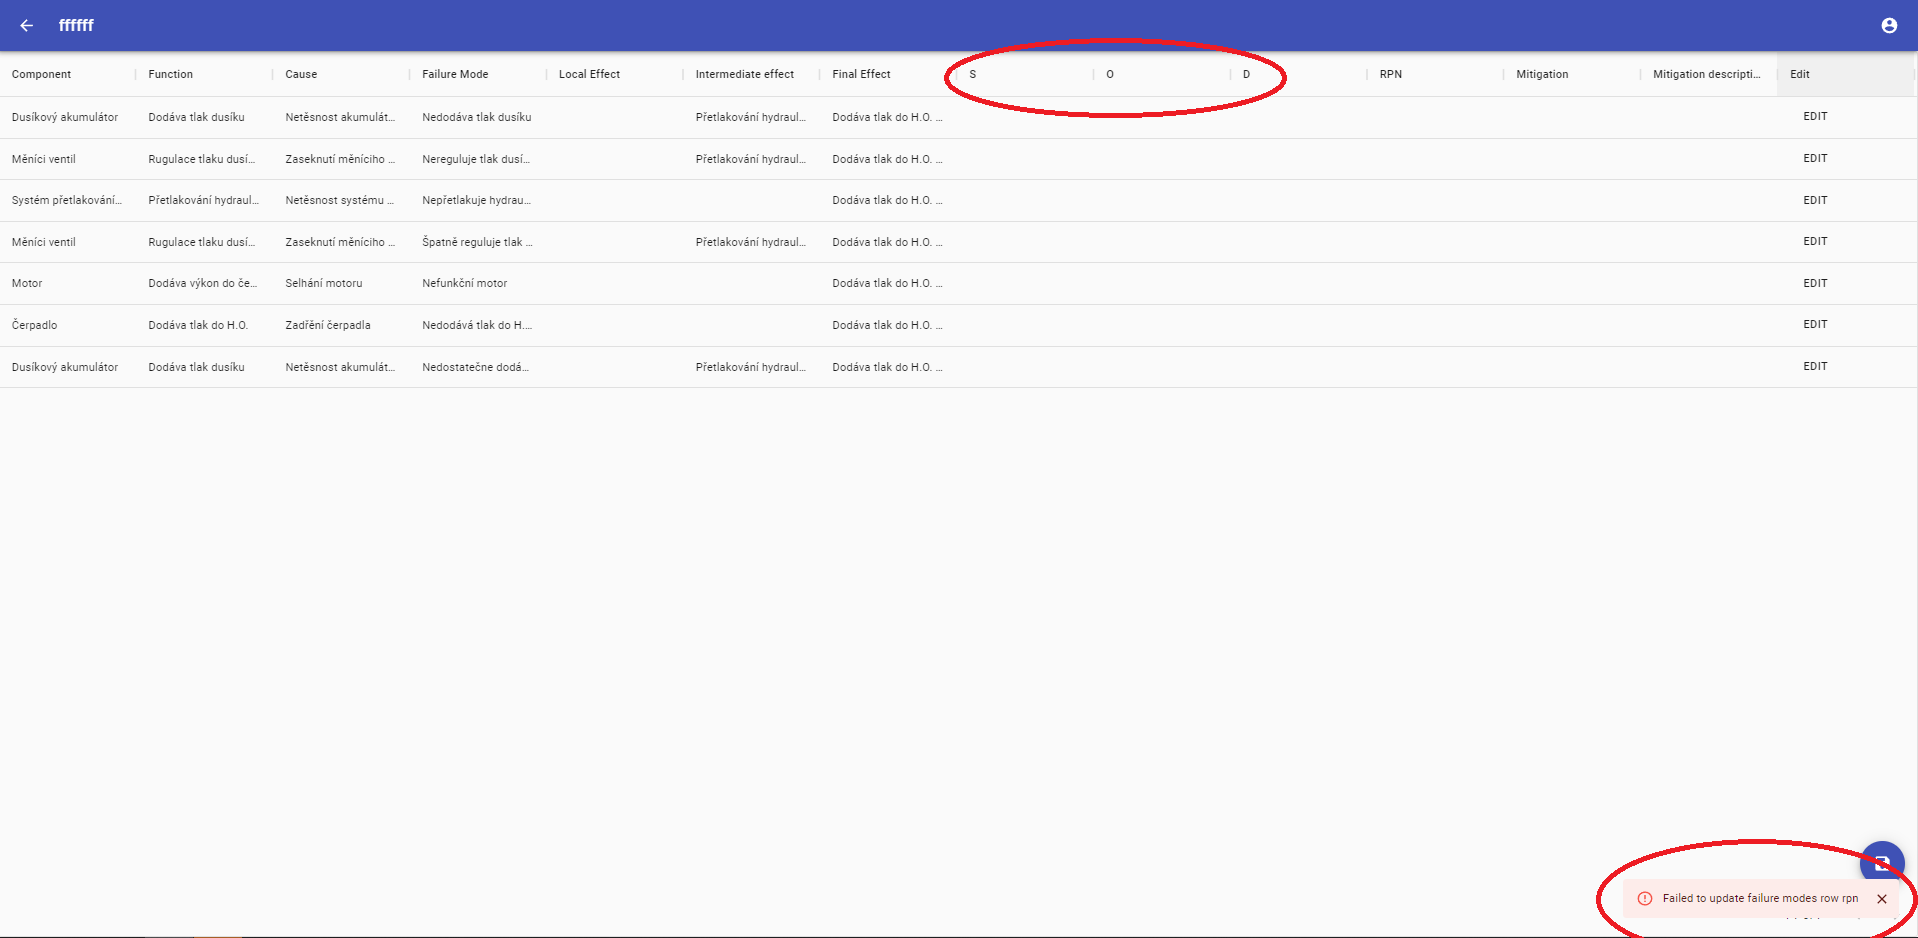The image size is (1918, 938).
Task: Edit the Čerpadlo row
Action: coord(1814,324)
